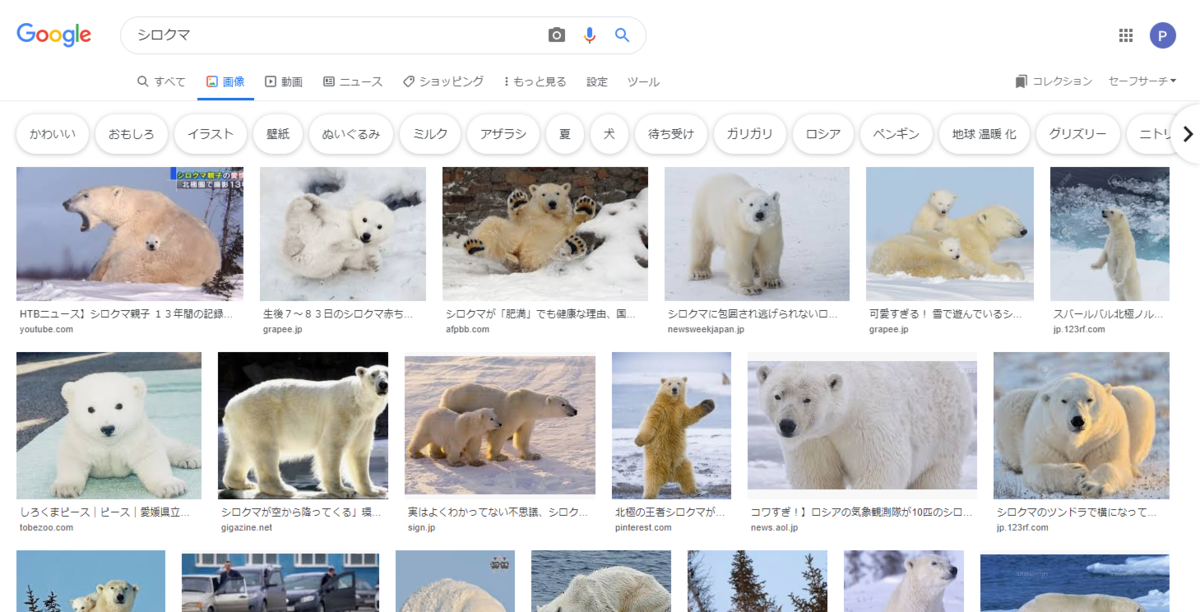The image size is (1200, 612).
Task: Open pinterest waving polar bear thumbnail
Action: (x=671, y=425)
